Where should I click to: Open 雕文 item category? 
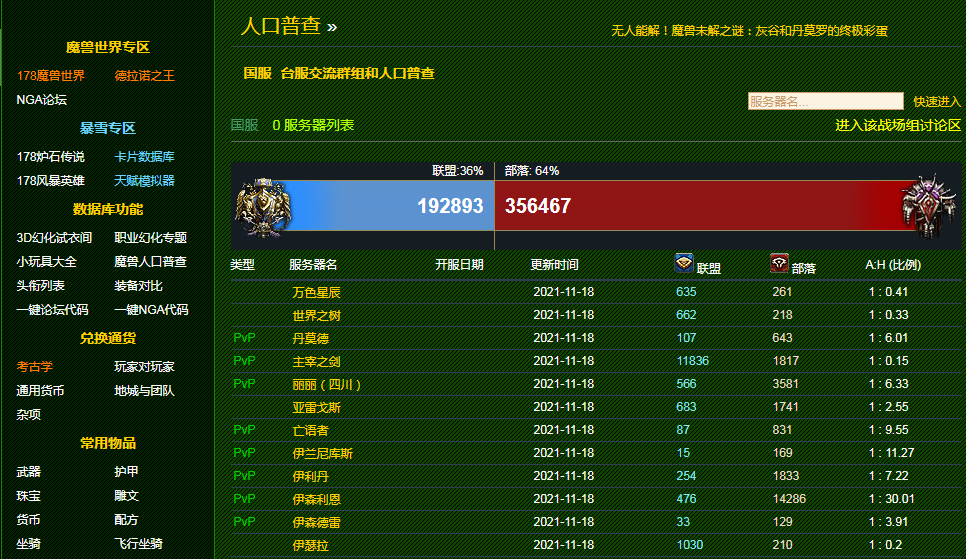126,496
